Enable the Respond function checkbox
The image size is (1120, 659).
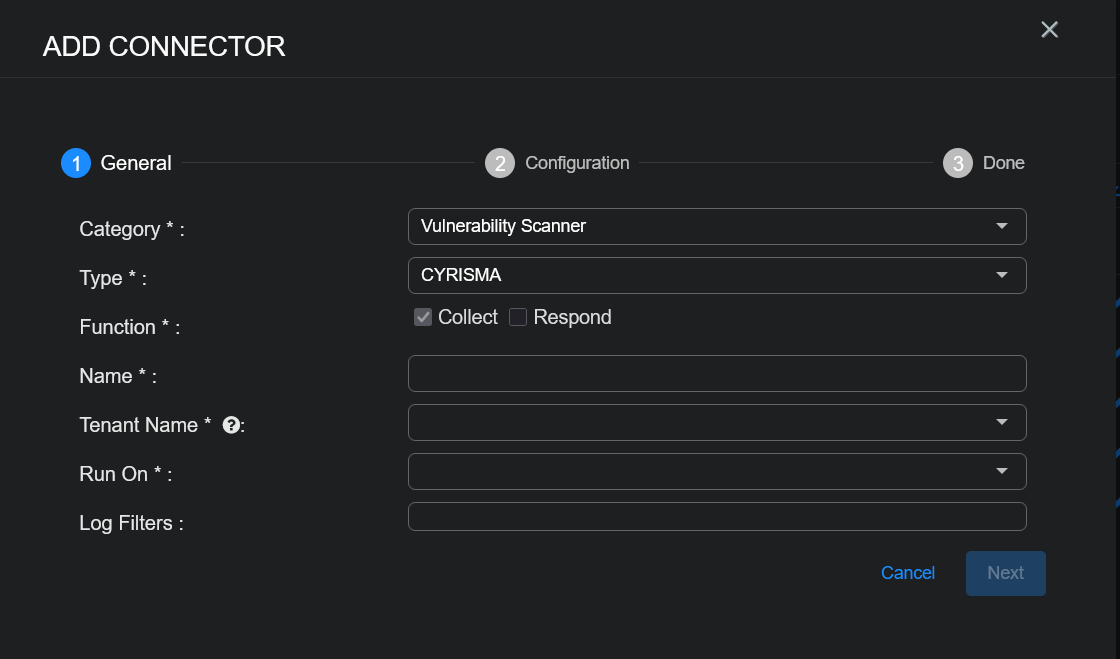click(518, 317)
